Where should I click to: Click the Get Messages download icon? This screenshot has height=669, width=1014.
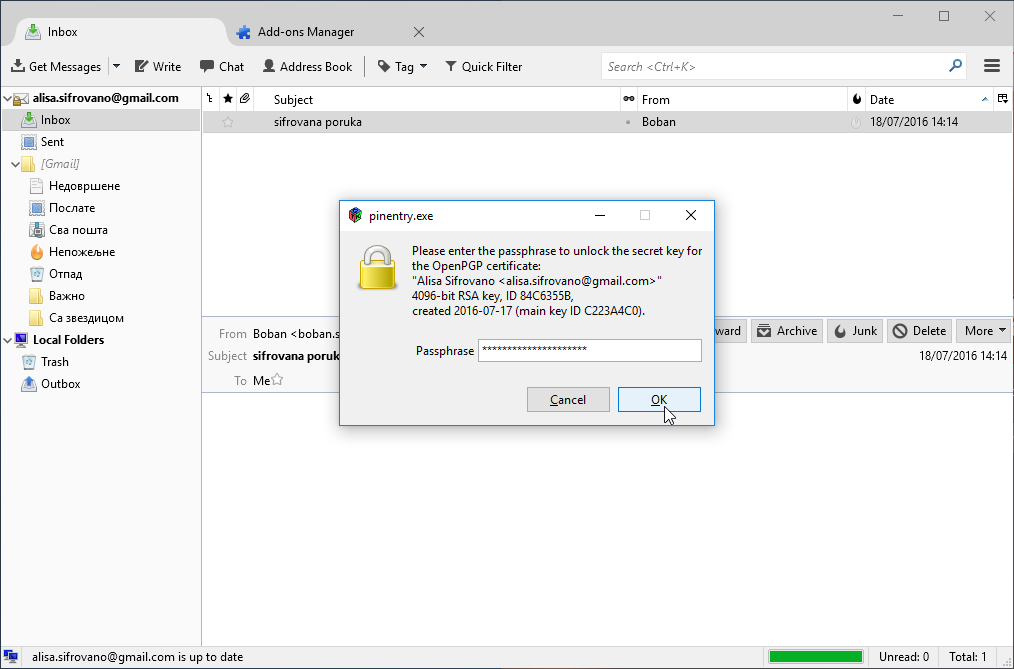18,66
